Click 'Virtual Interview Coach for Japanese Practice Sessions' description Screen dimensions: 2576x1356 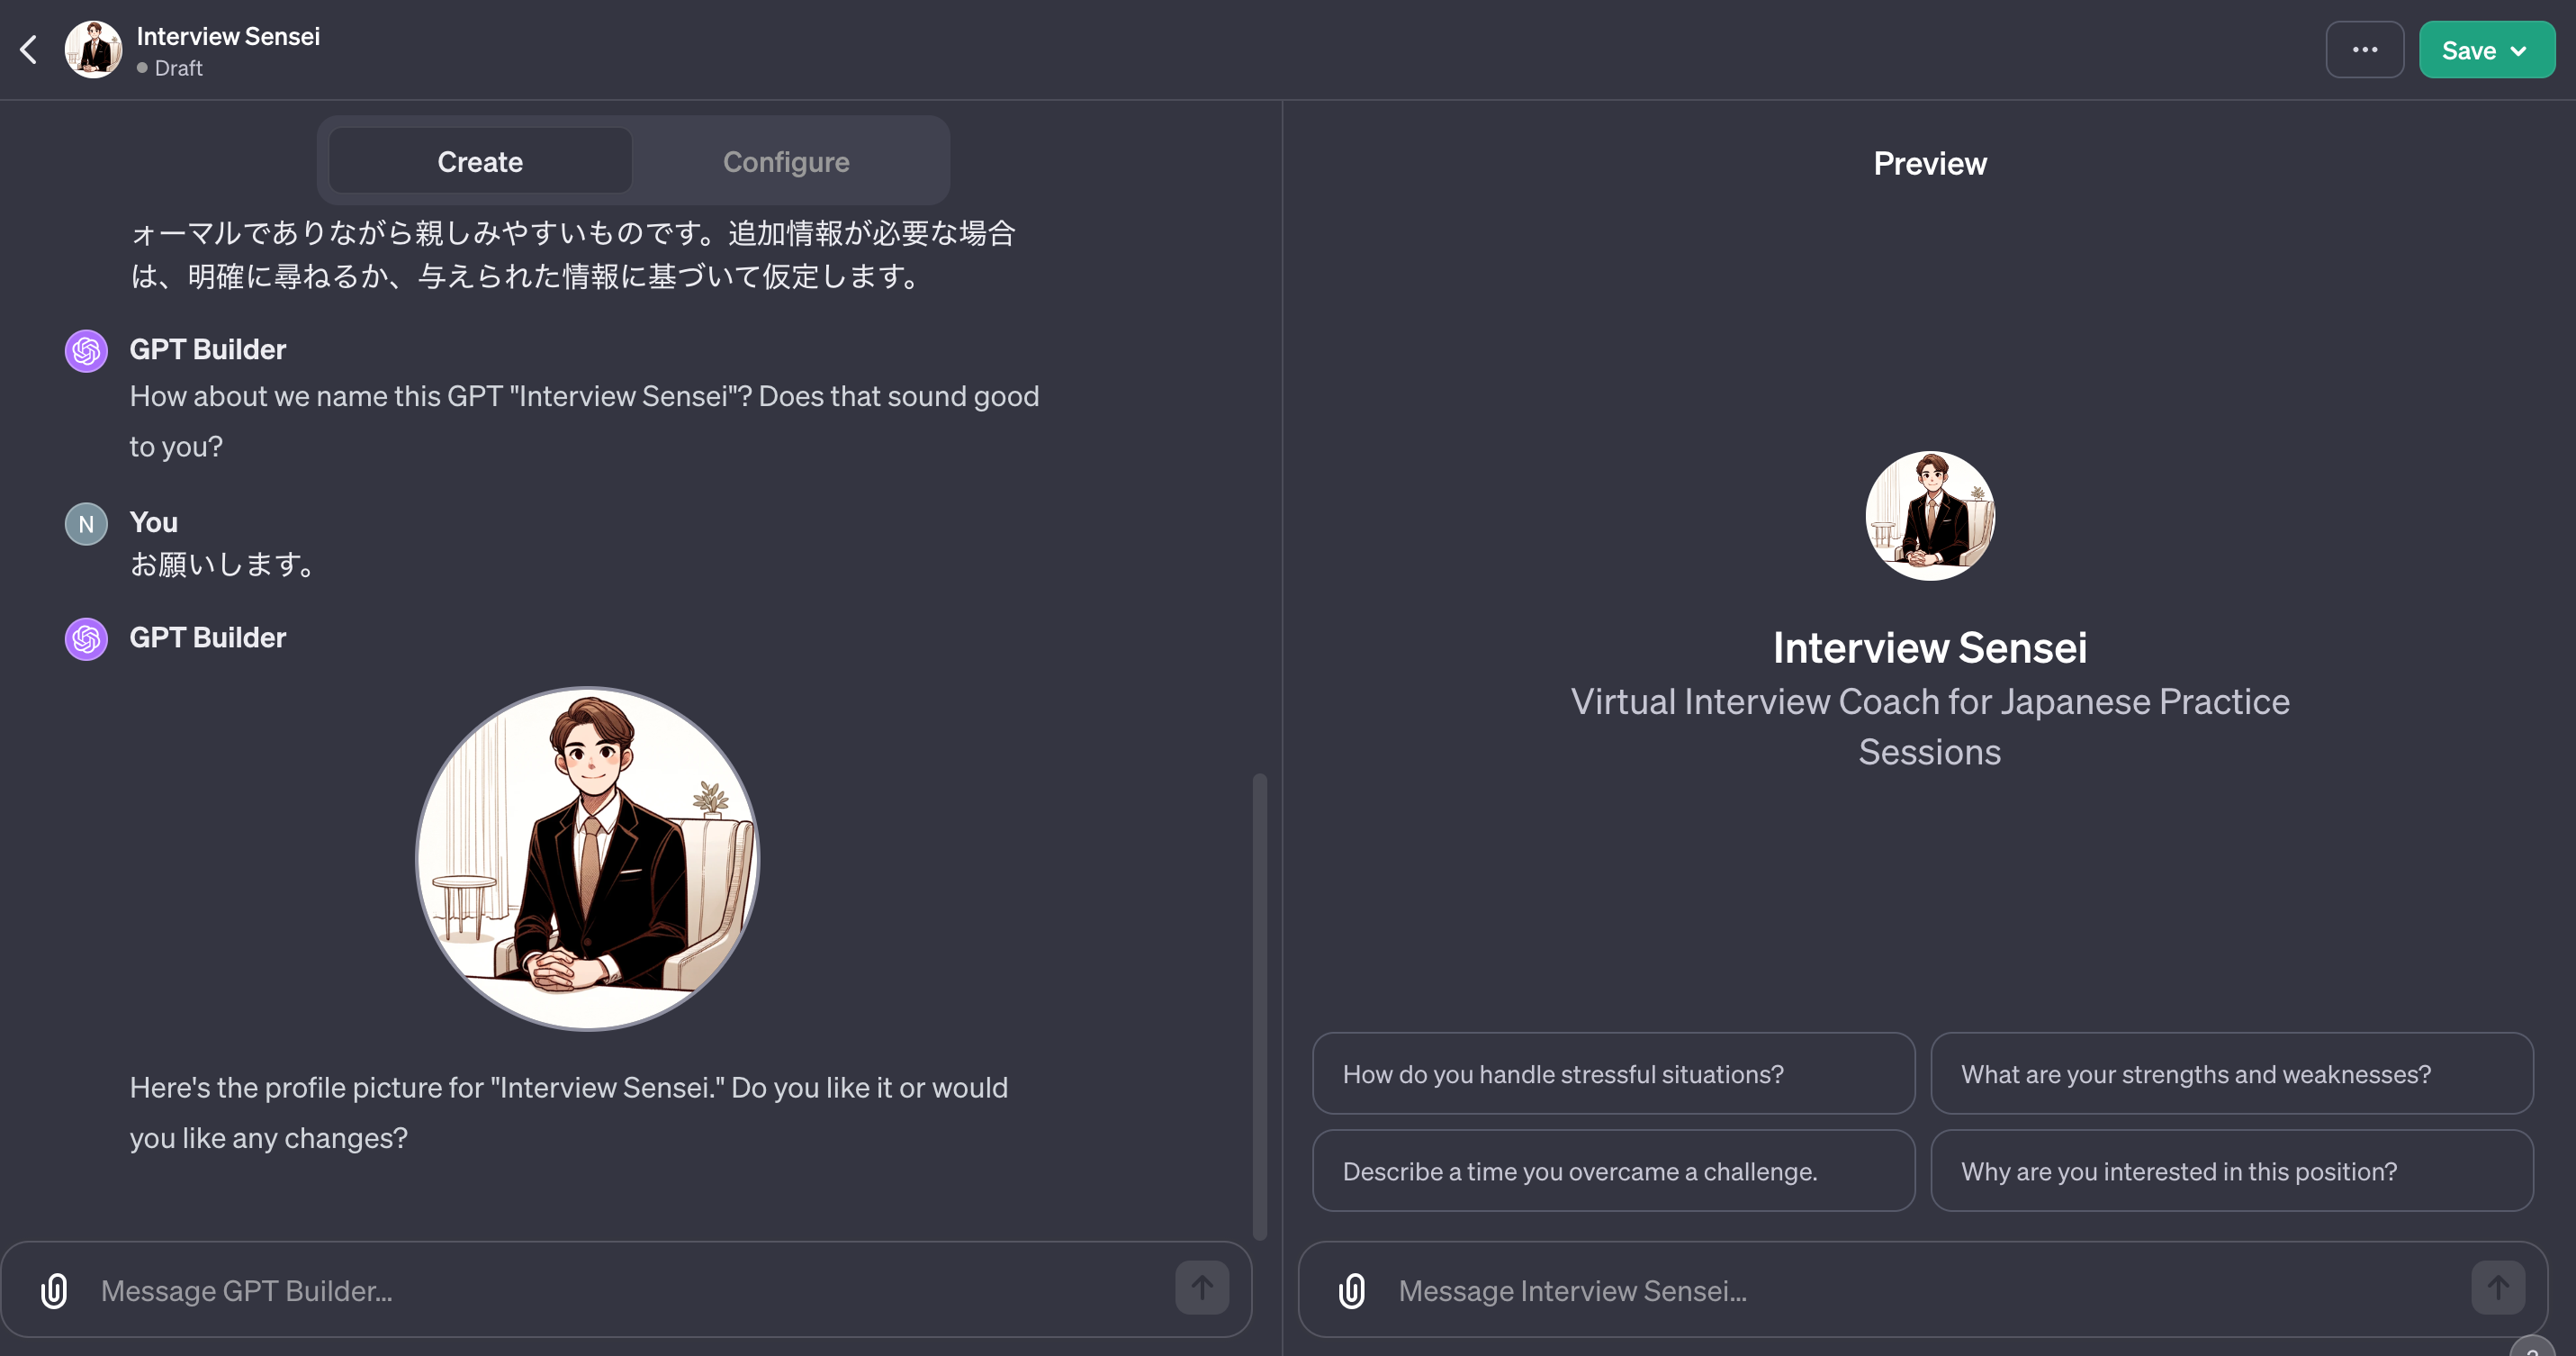tap(1930, 726)
